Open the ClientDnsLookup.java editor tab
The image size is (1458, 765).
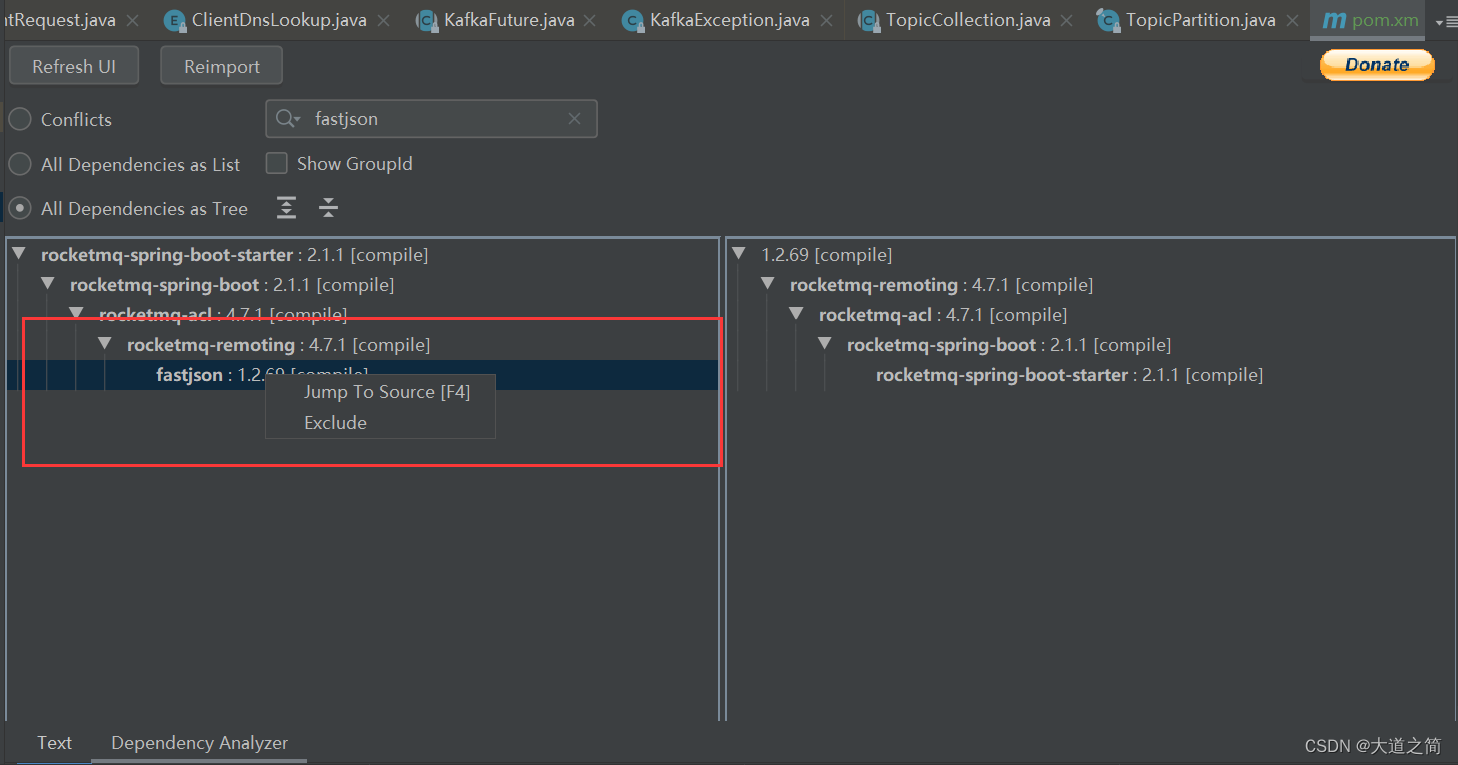tap(279, 20)
